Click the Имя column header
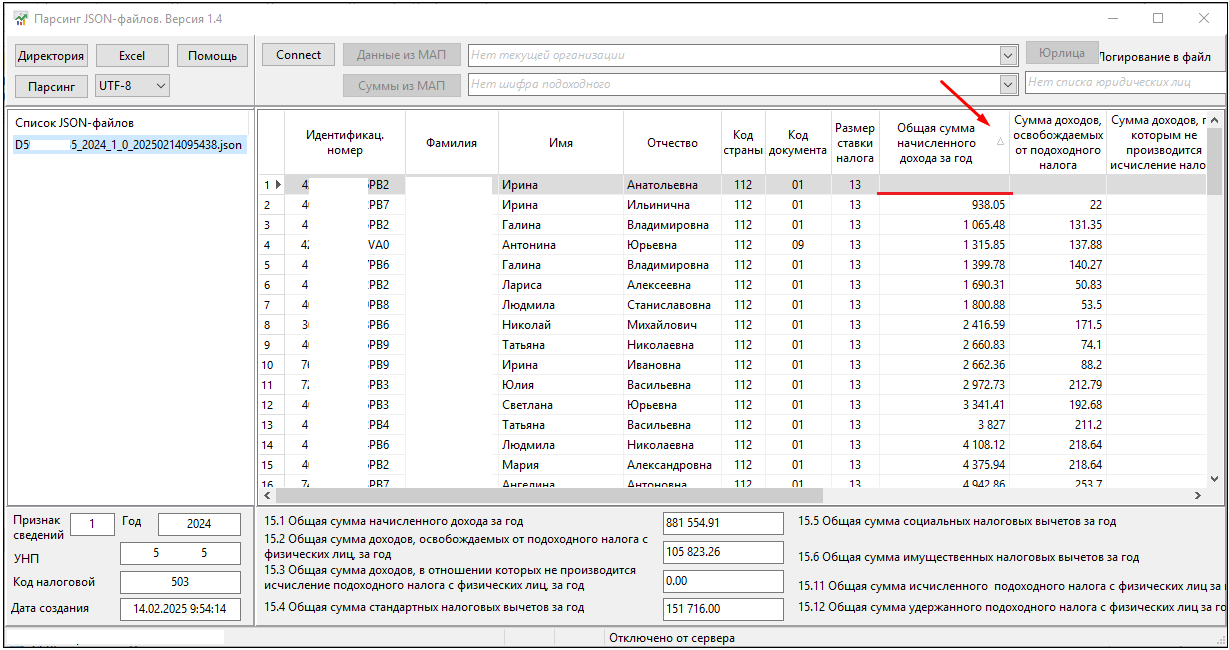The height and width of the screenshot is (650, 1229). [x=561, y=143]
